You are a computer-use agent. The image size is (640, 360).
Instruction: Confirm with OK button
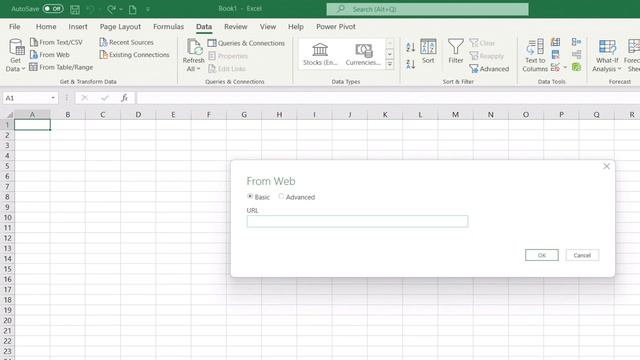(x=542, y=255)
